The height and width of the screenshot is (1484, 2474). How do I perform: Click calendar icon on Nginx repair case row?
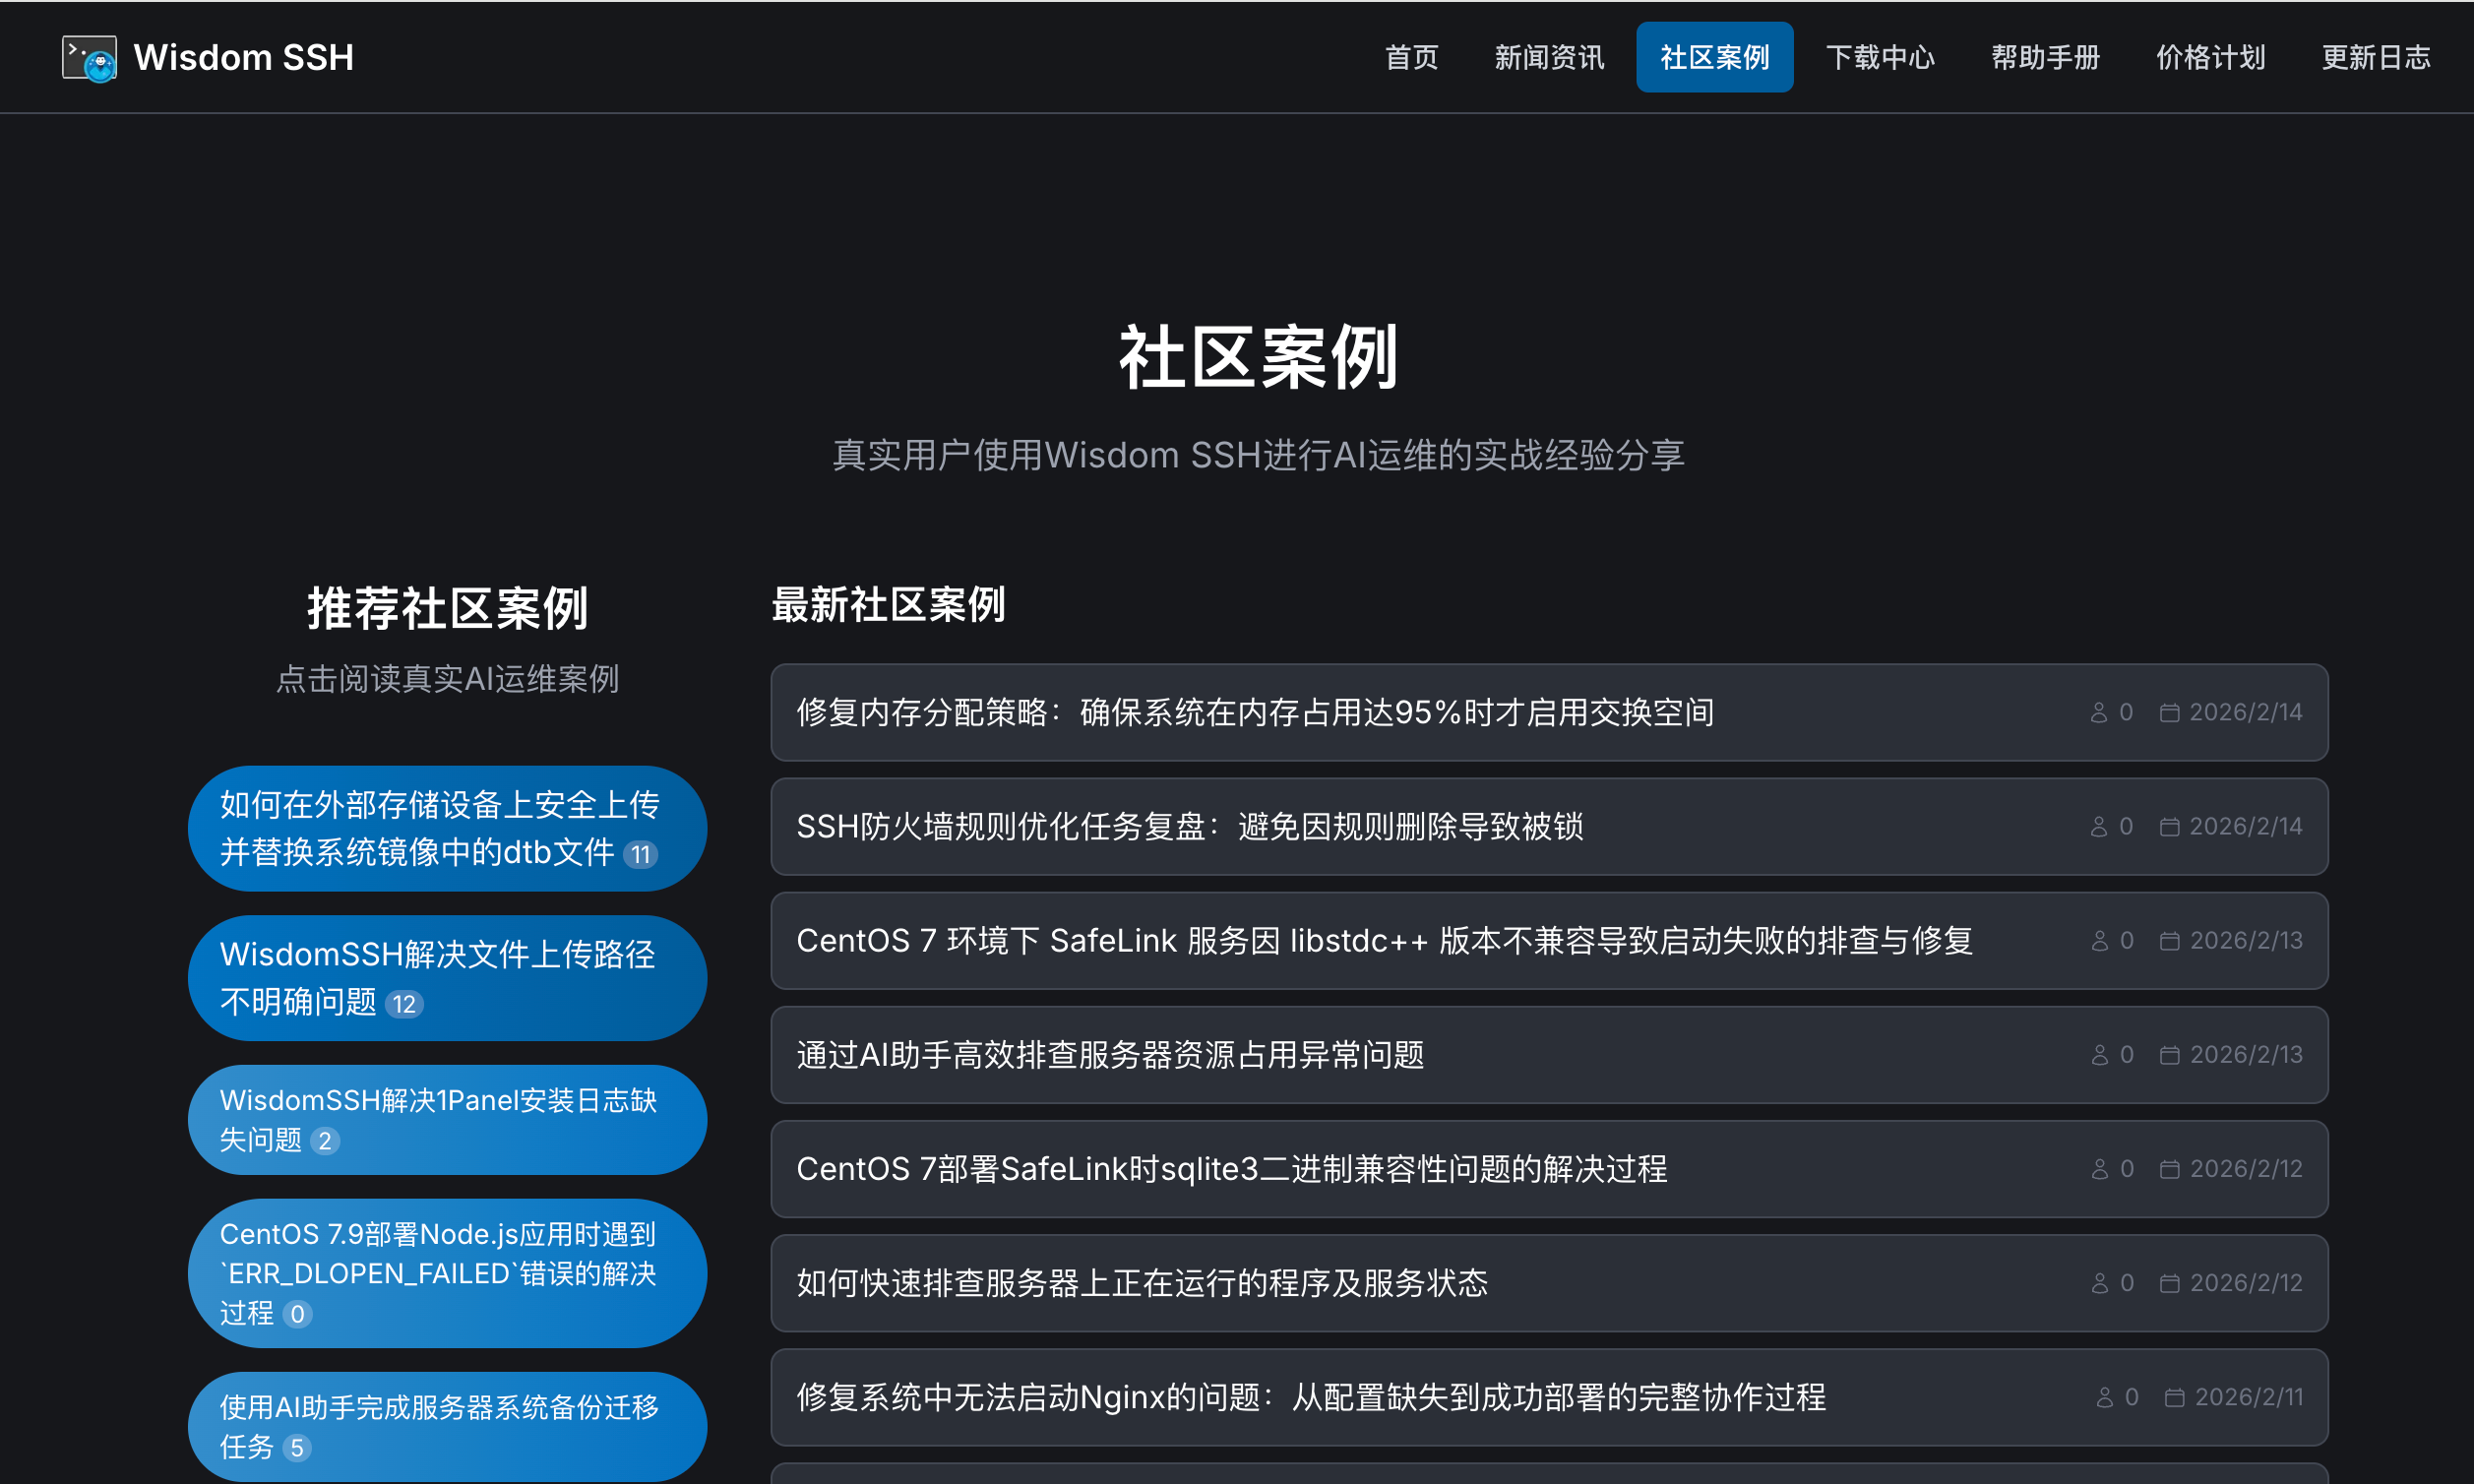2173,1396
